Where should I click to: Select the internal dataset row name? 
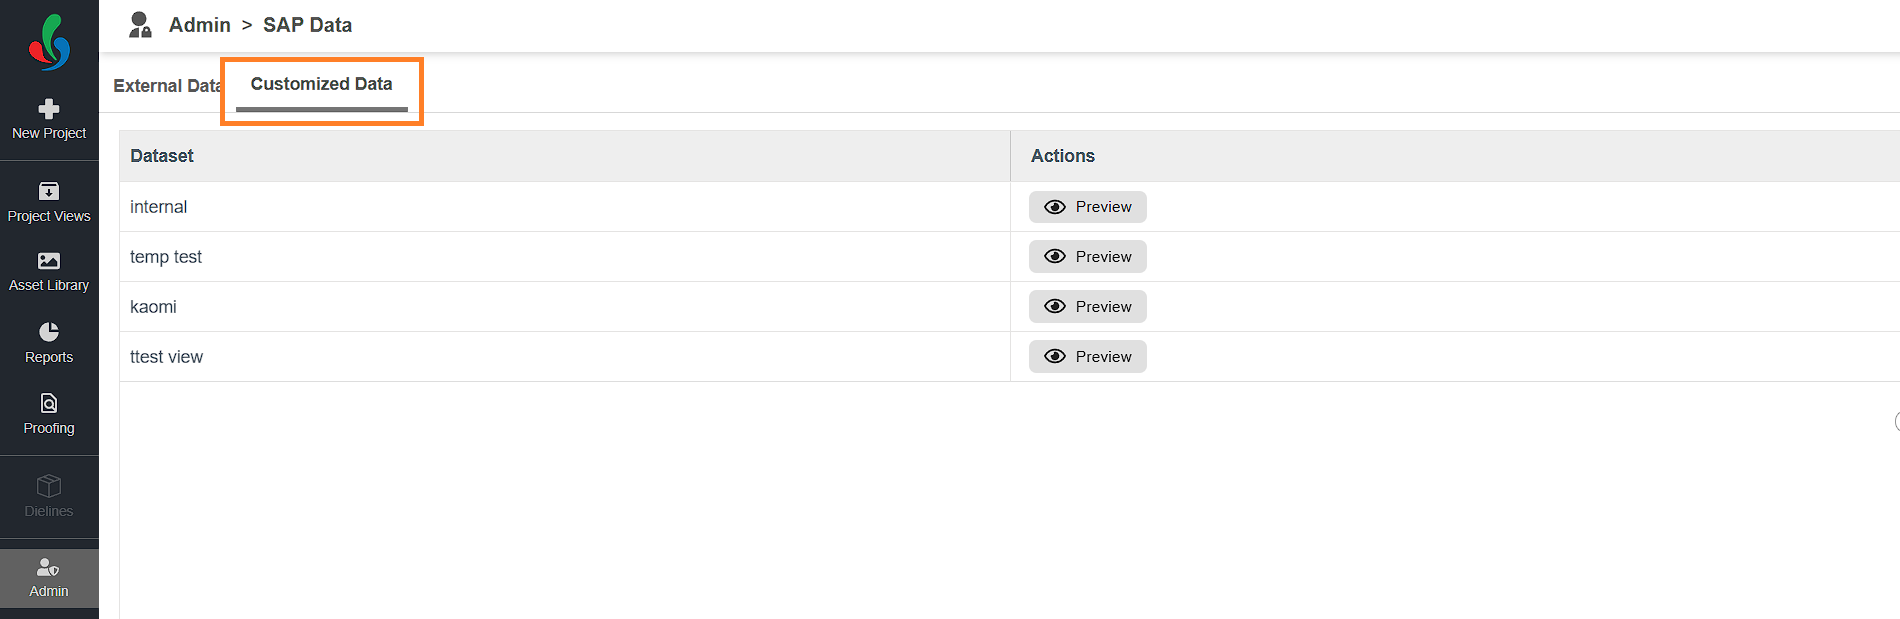(158, 207)
